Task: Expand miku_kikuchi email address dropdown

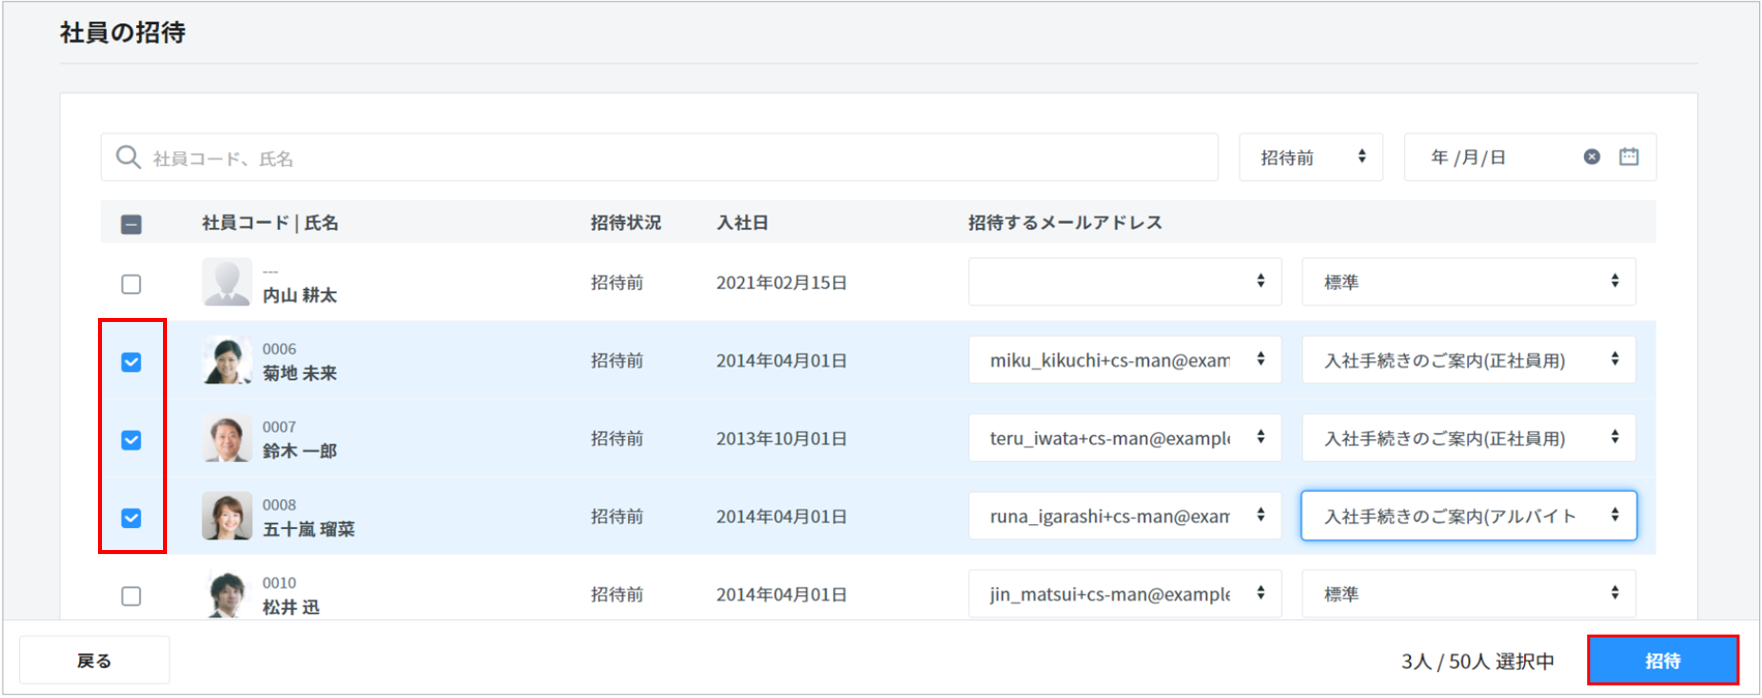Action: pyautogui.click(x=1124, y=360)
